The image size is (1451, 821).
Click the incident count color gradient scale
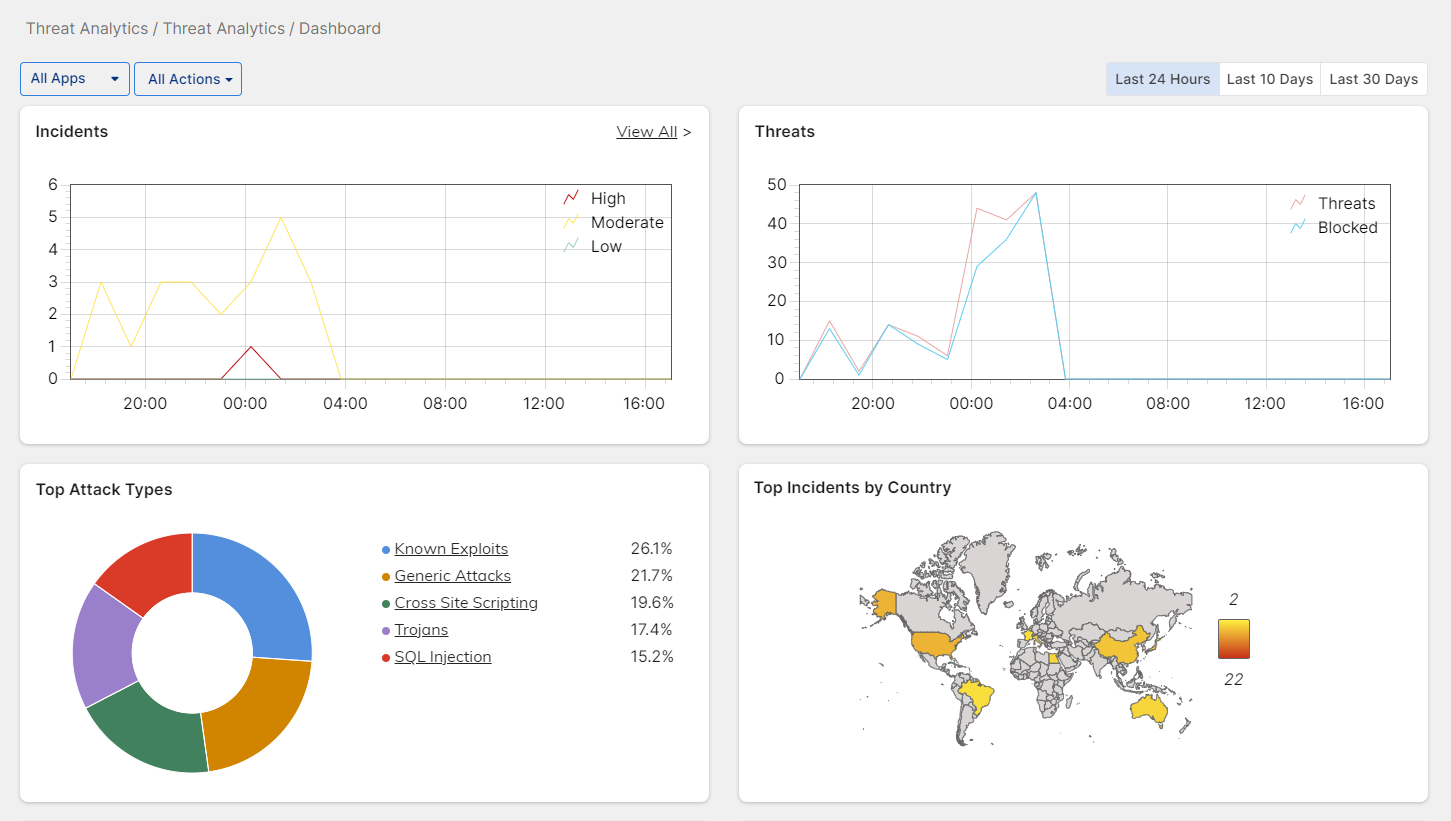click(1233, 639)
